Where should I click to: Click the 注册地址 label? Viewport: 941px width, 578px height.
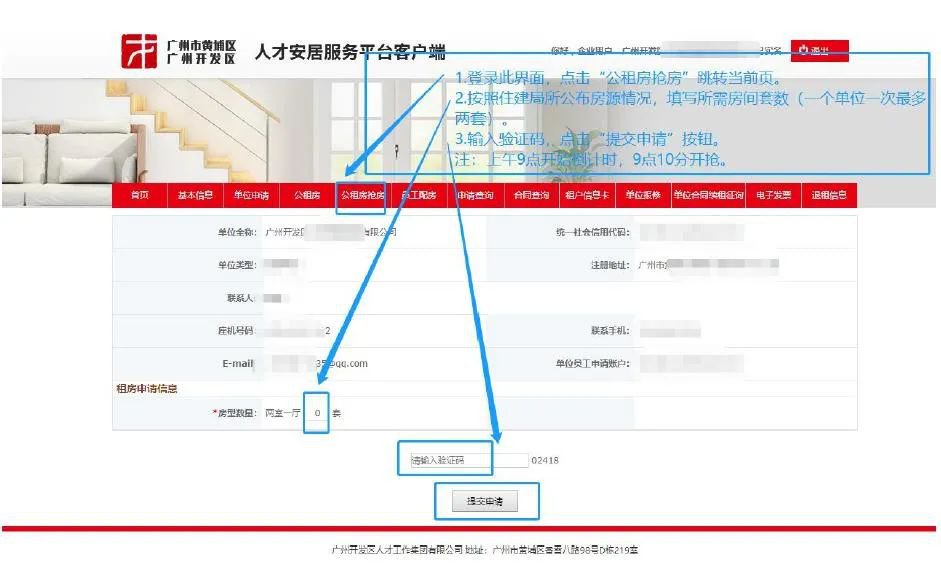click(610, 265)
